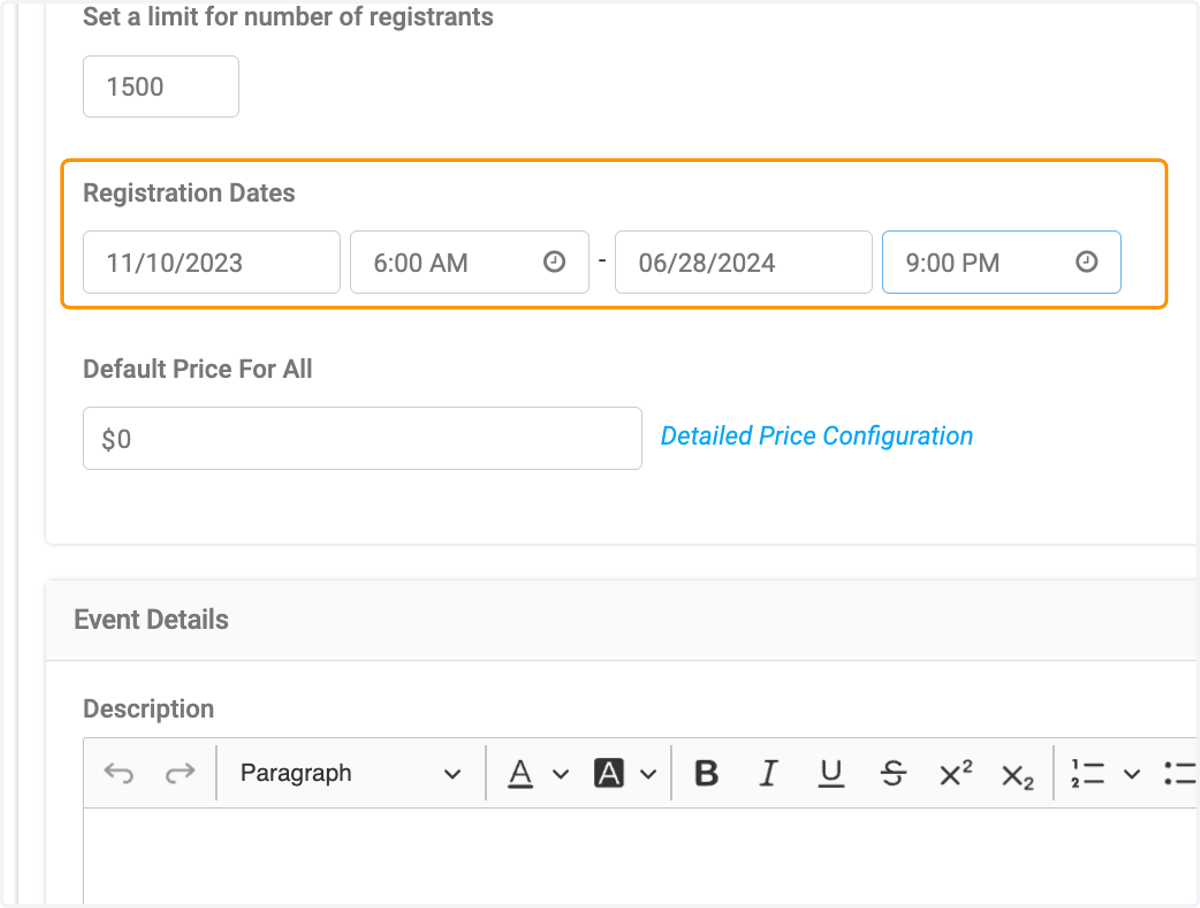Click the Default Price For All label
The height and width of the screenshot is (908, 1200).
point(198,369)
